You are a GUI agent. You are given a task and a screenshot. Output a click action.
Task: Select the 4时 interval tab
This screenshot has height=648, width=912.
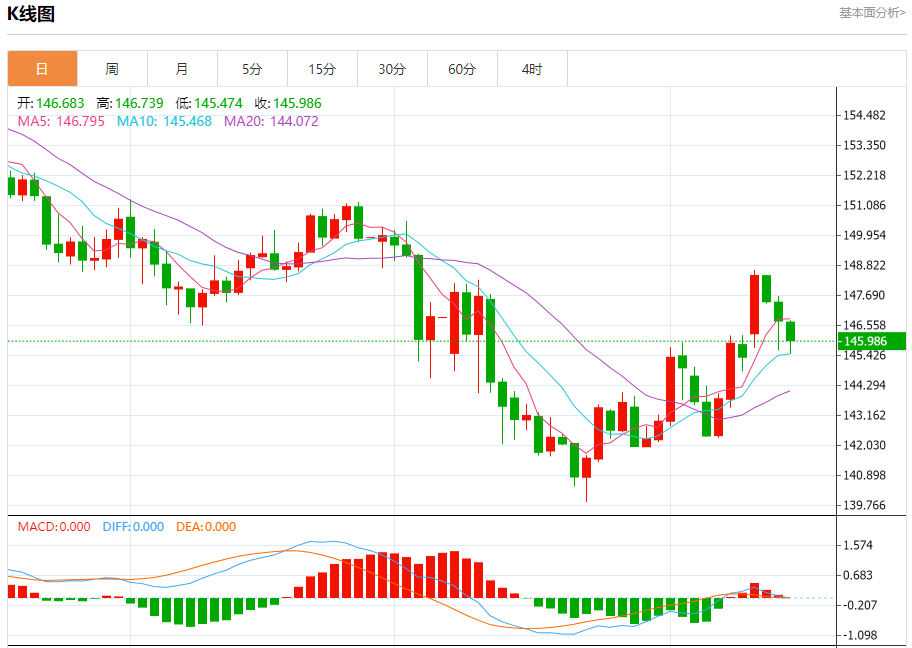[532, 69]
